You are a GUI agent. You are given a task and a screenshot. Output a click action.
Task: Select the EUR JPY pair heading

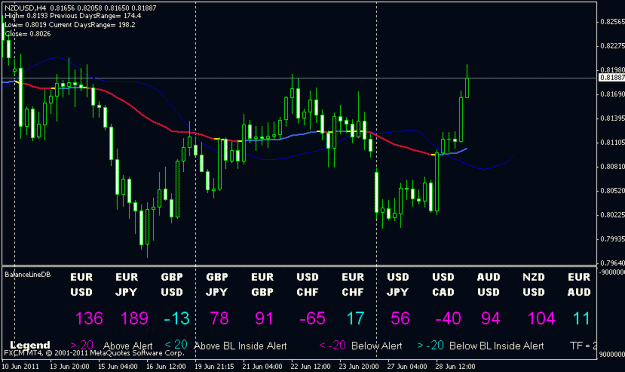[x=127, y=285]
